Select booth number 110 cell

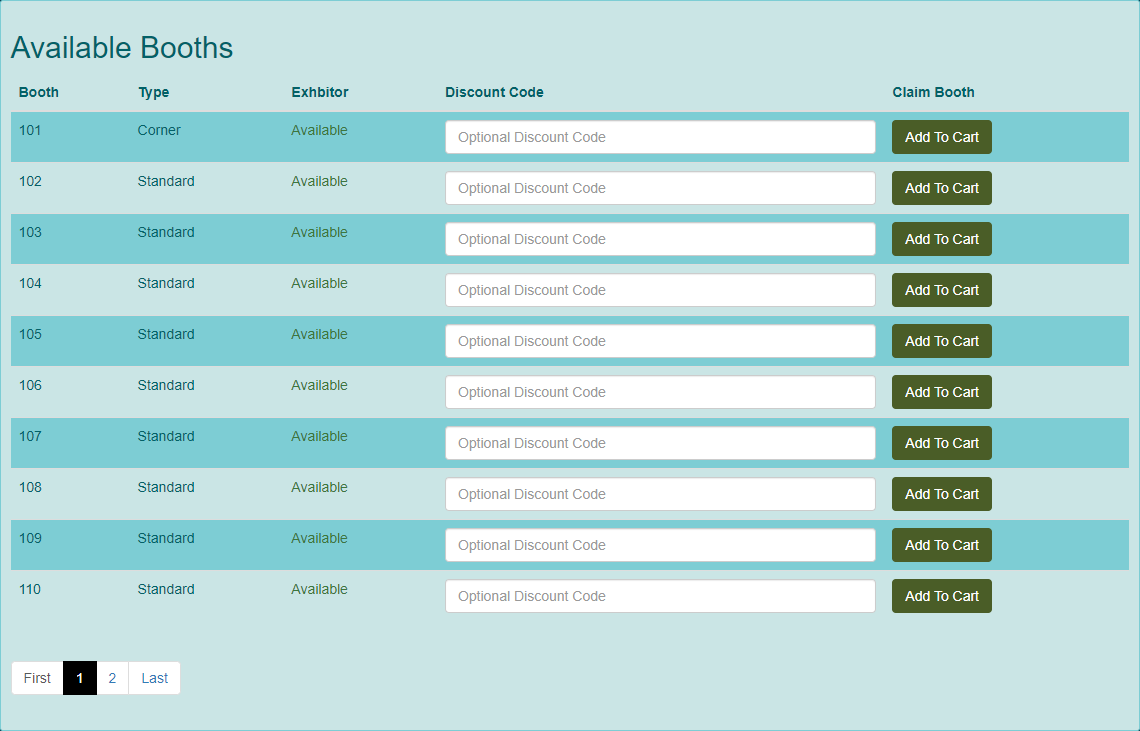click(30, 588)
